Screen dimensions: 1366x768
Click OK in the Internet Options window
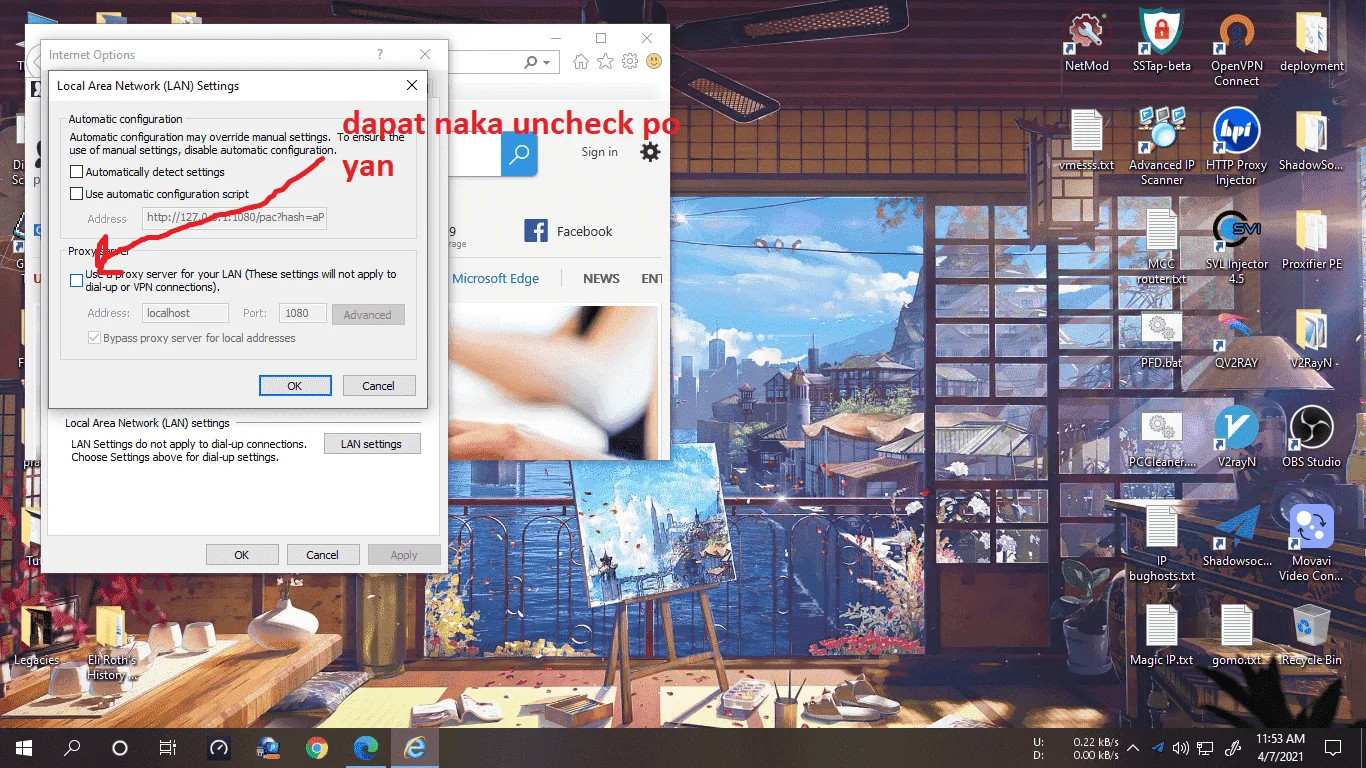242,555
